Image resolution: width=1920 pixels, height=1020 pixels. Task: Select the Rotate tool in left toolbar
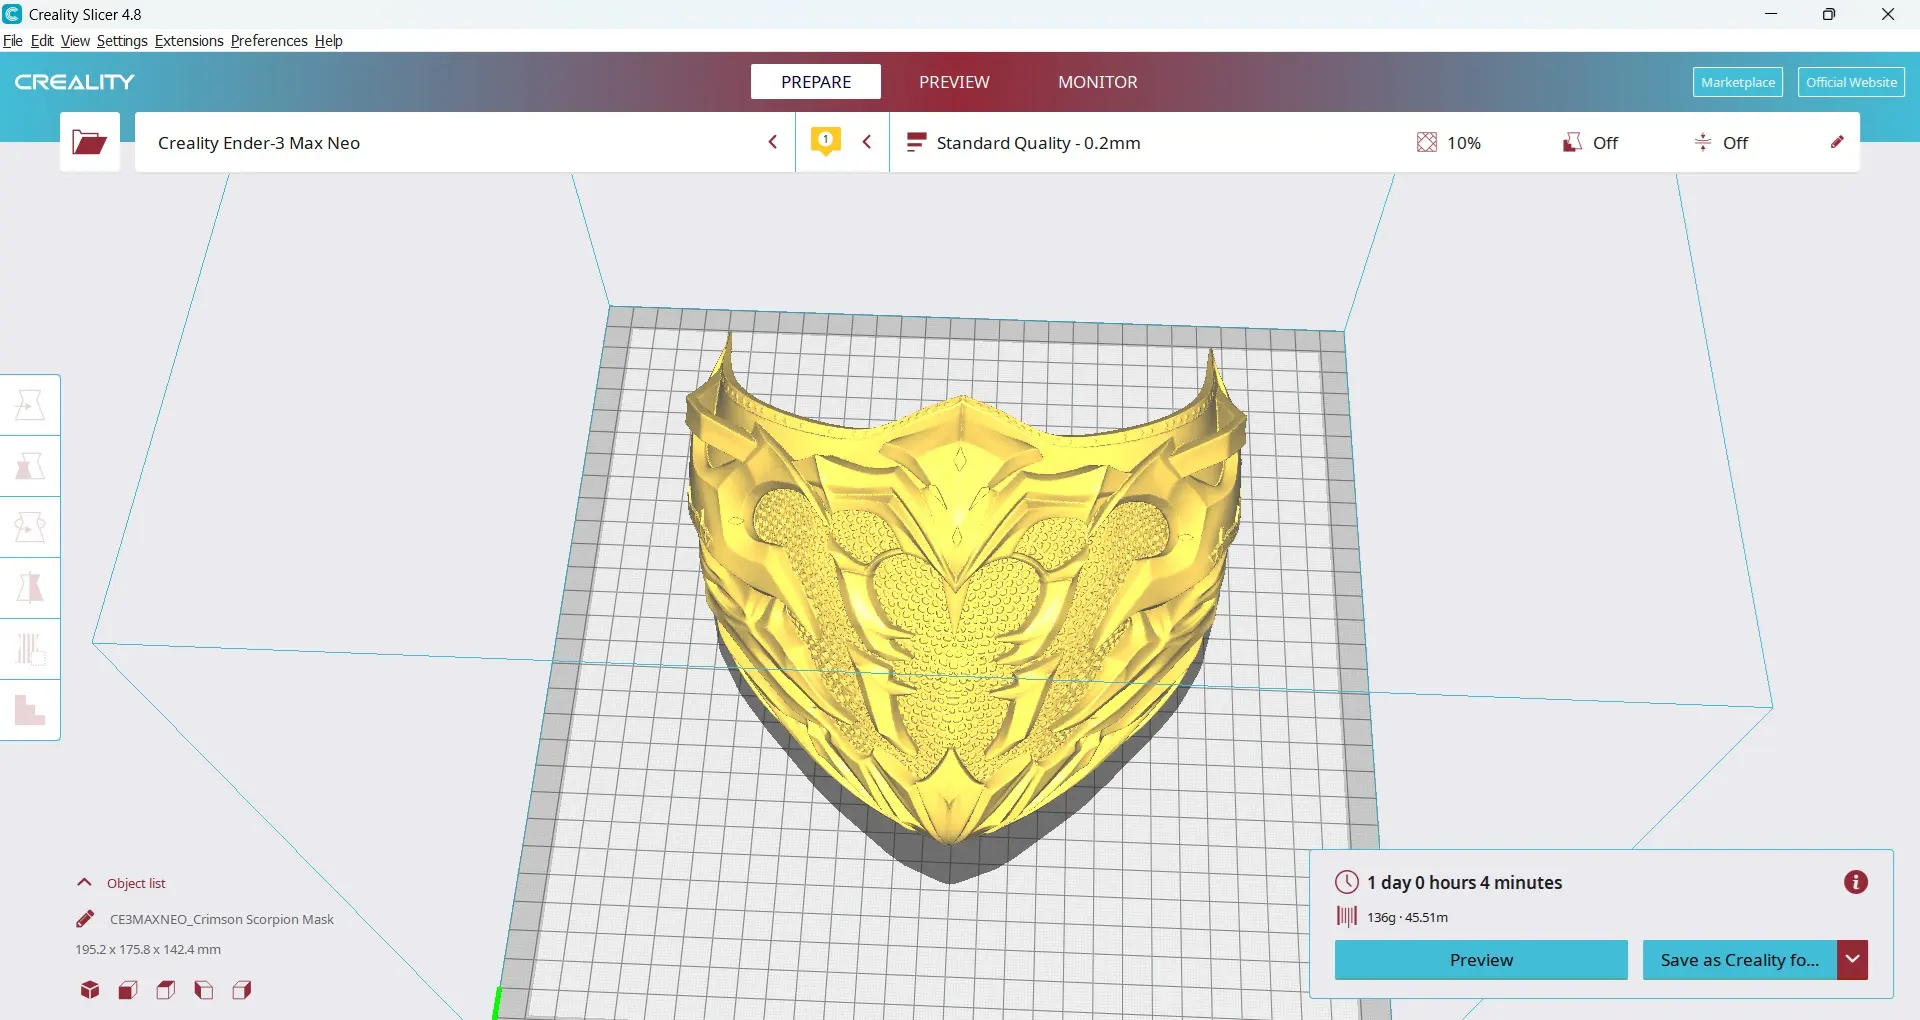click(30, 527)
